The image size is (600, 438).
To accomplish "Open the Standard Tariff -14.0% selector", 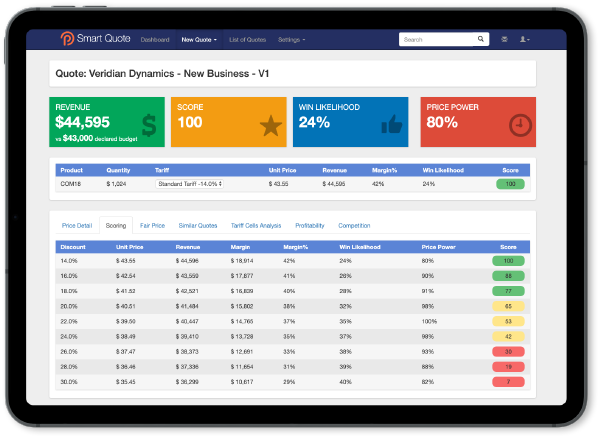I will pyautogui.click(x=189, y=184).
